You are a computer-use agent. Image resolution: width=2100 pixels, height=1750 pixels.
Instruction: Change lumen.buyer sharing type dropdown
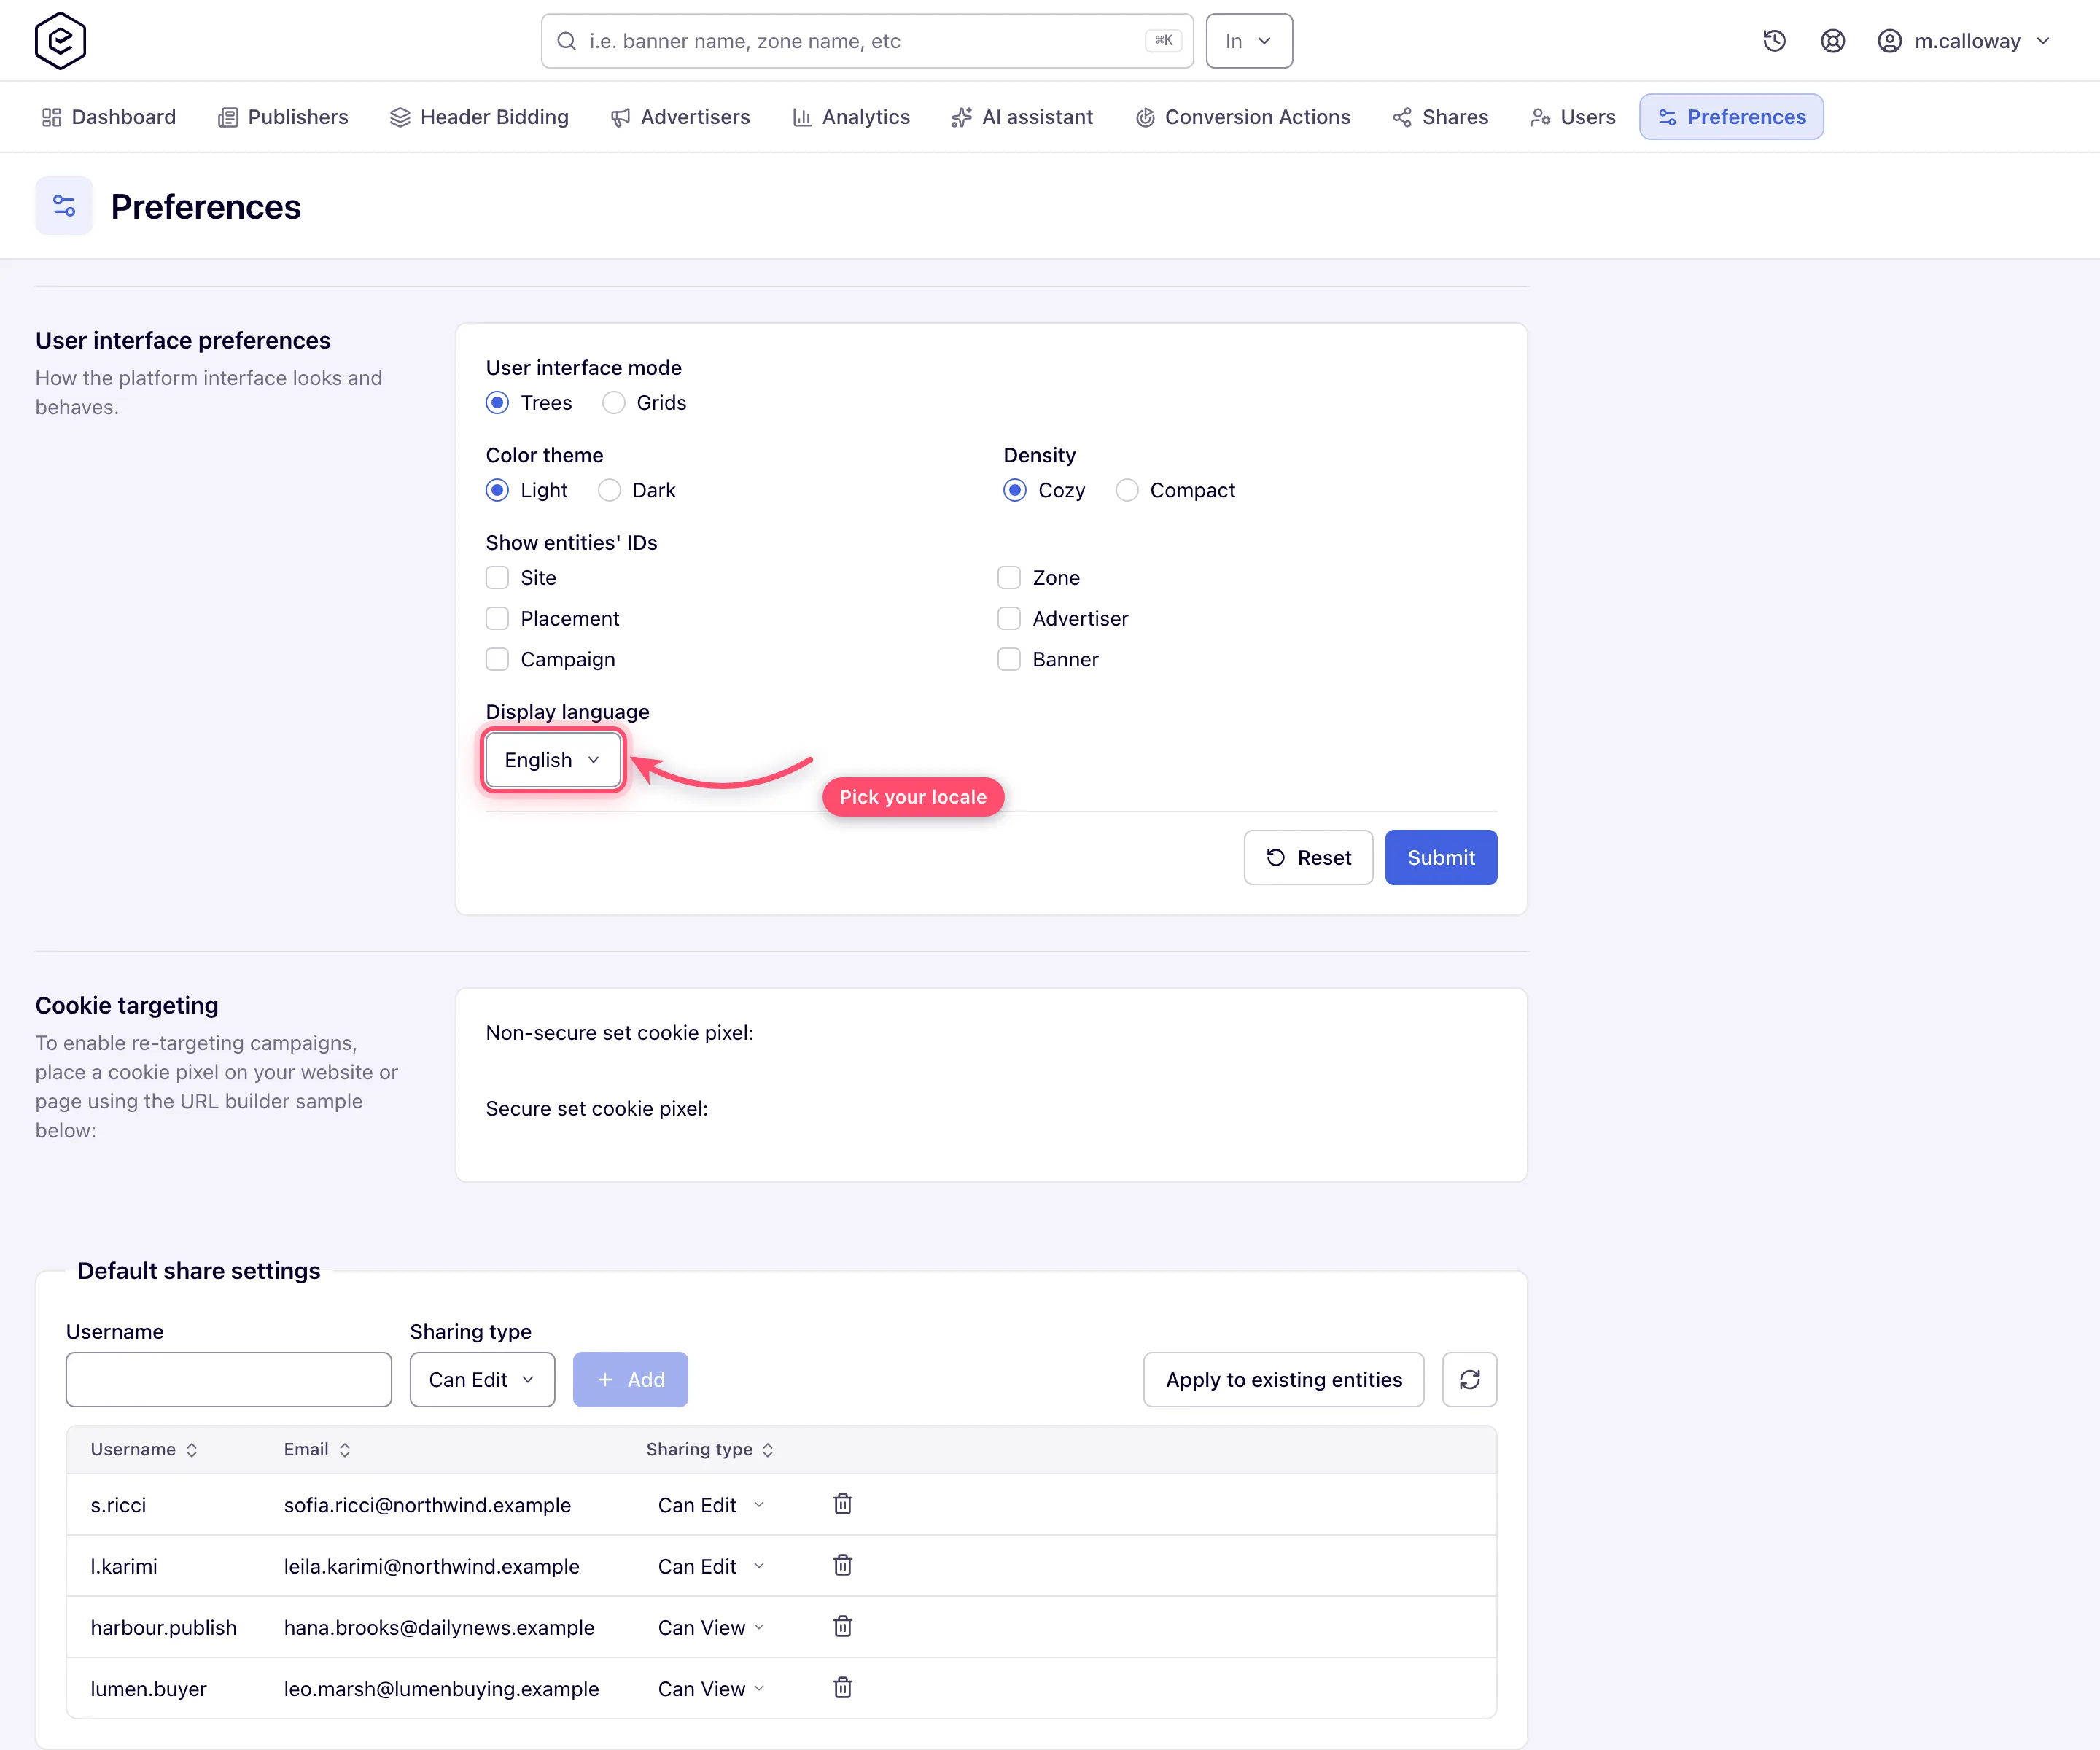pyautogui.click(x=711, y=1689)
